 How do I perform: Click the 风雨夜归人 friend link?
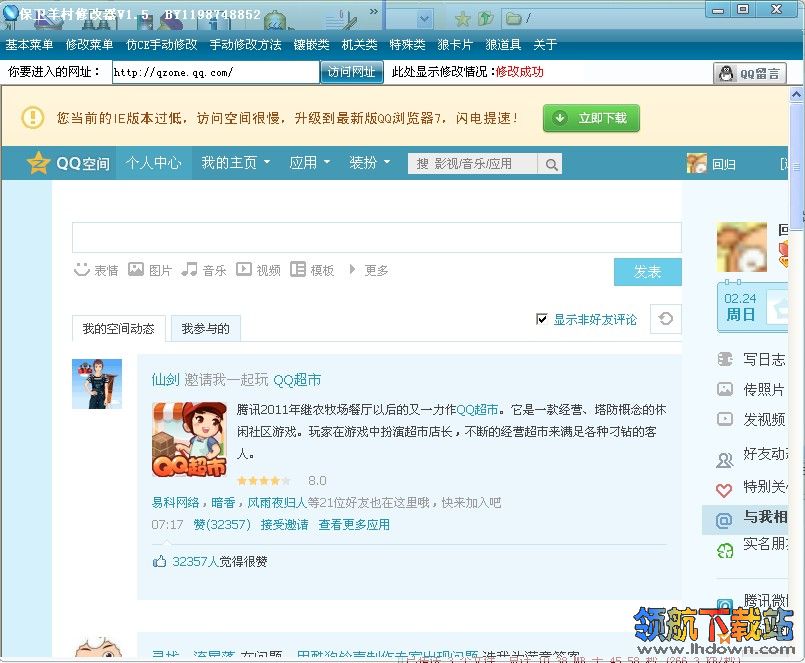point(277,502)
